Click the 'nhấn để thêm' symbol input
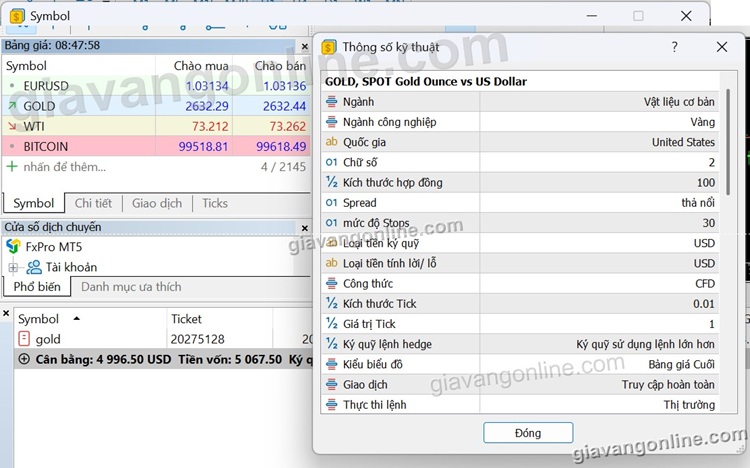Screen dimensions: 750x468 click(x=64, y=167)
